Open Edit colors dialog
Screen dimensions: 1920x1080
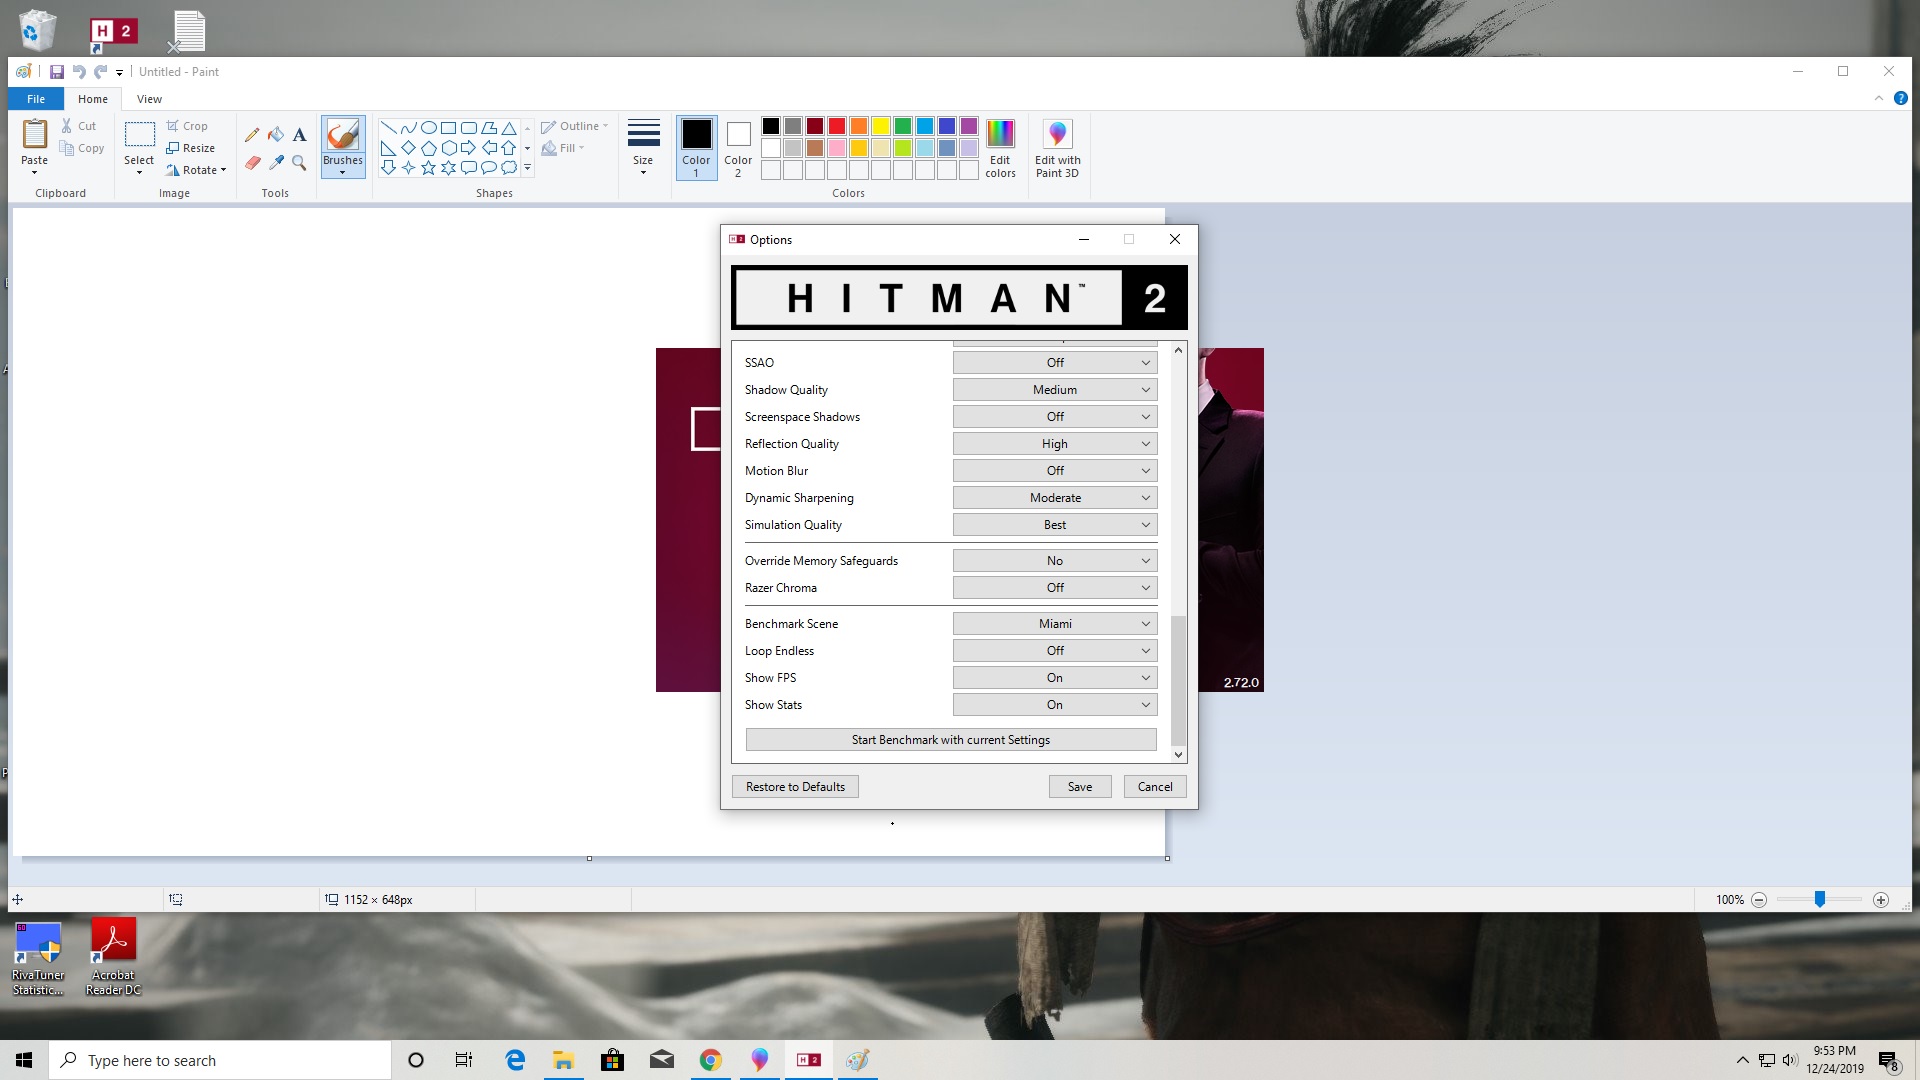click(x=1000, y=148)
